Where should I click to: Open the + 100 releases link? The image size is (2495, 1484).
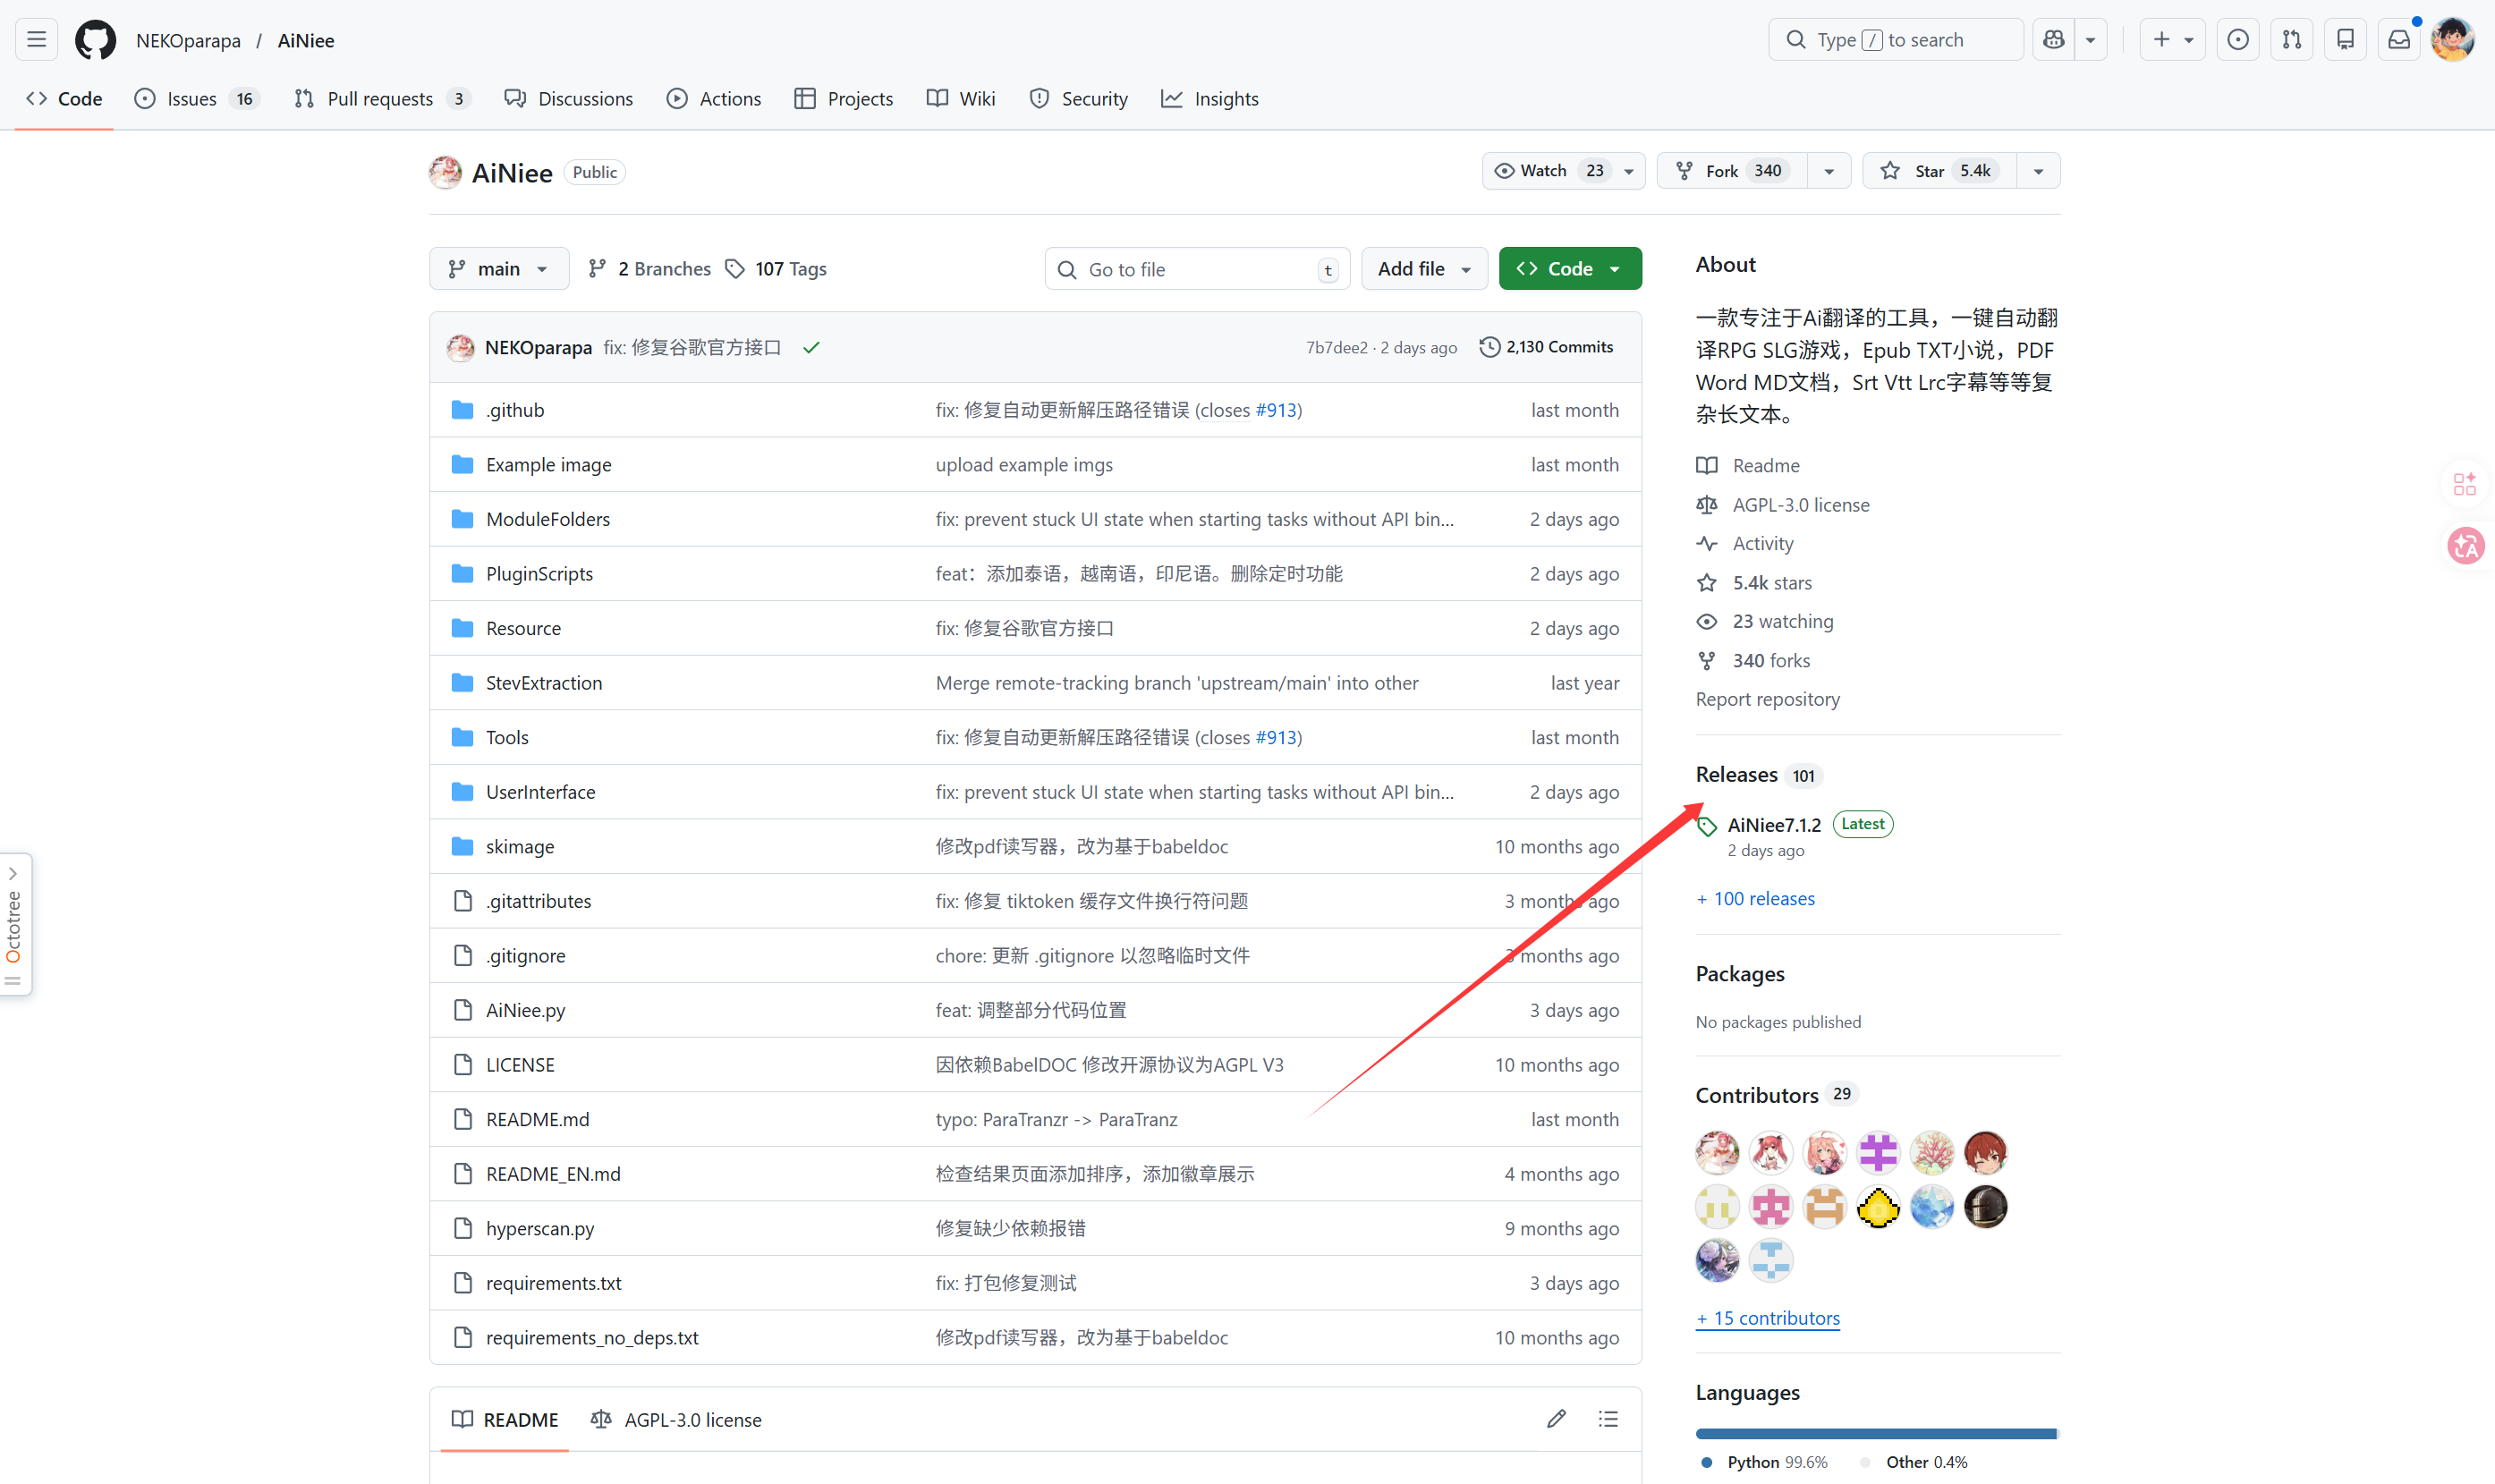coord(1755,898)
